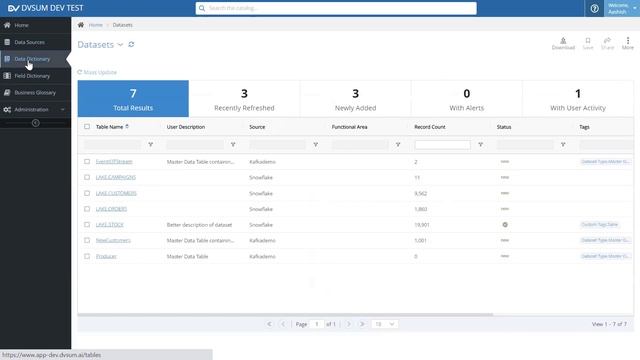Viewport: 640px width, 360px height.
Task: Open the NewCustomers dataset link
Action: point(113,240)
